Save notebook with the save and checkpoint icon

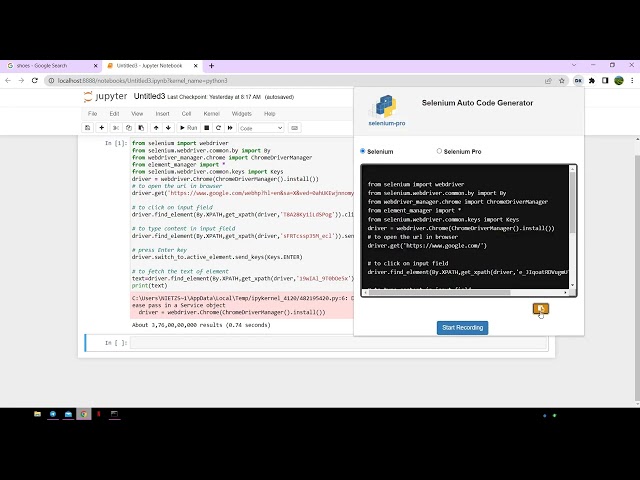(87, 128)
